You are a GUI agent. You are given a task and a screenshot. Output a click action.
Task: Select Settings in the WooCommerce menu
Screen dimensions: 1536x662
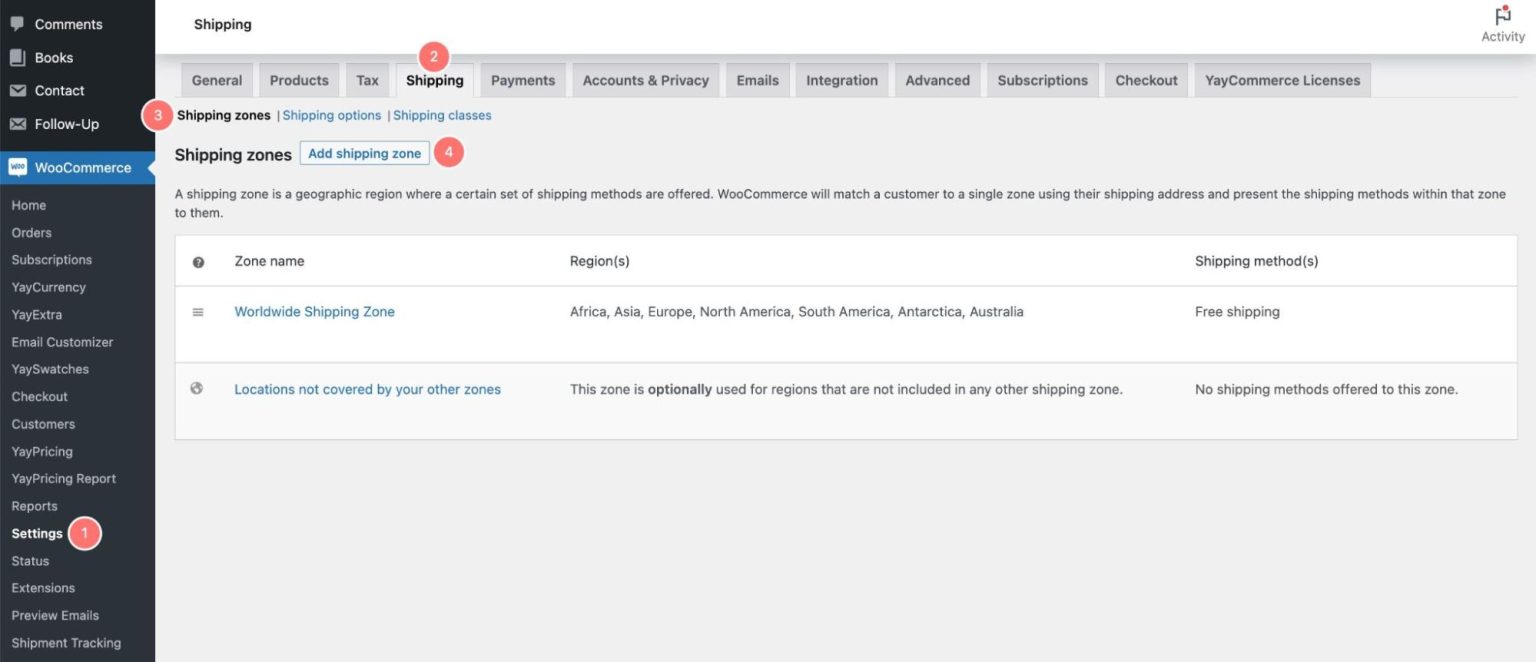pyautogui.click(x=35, y=533)
